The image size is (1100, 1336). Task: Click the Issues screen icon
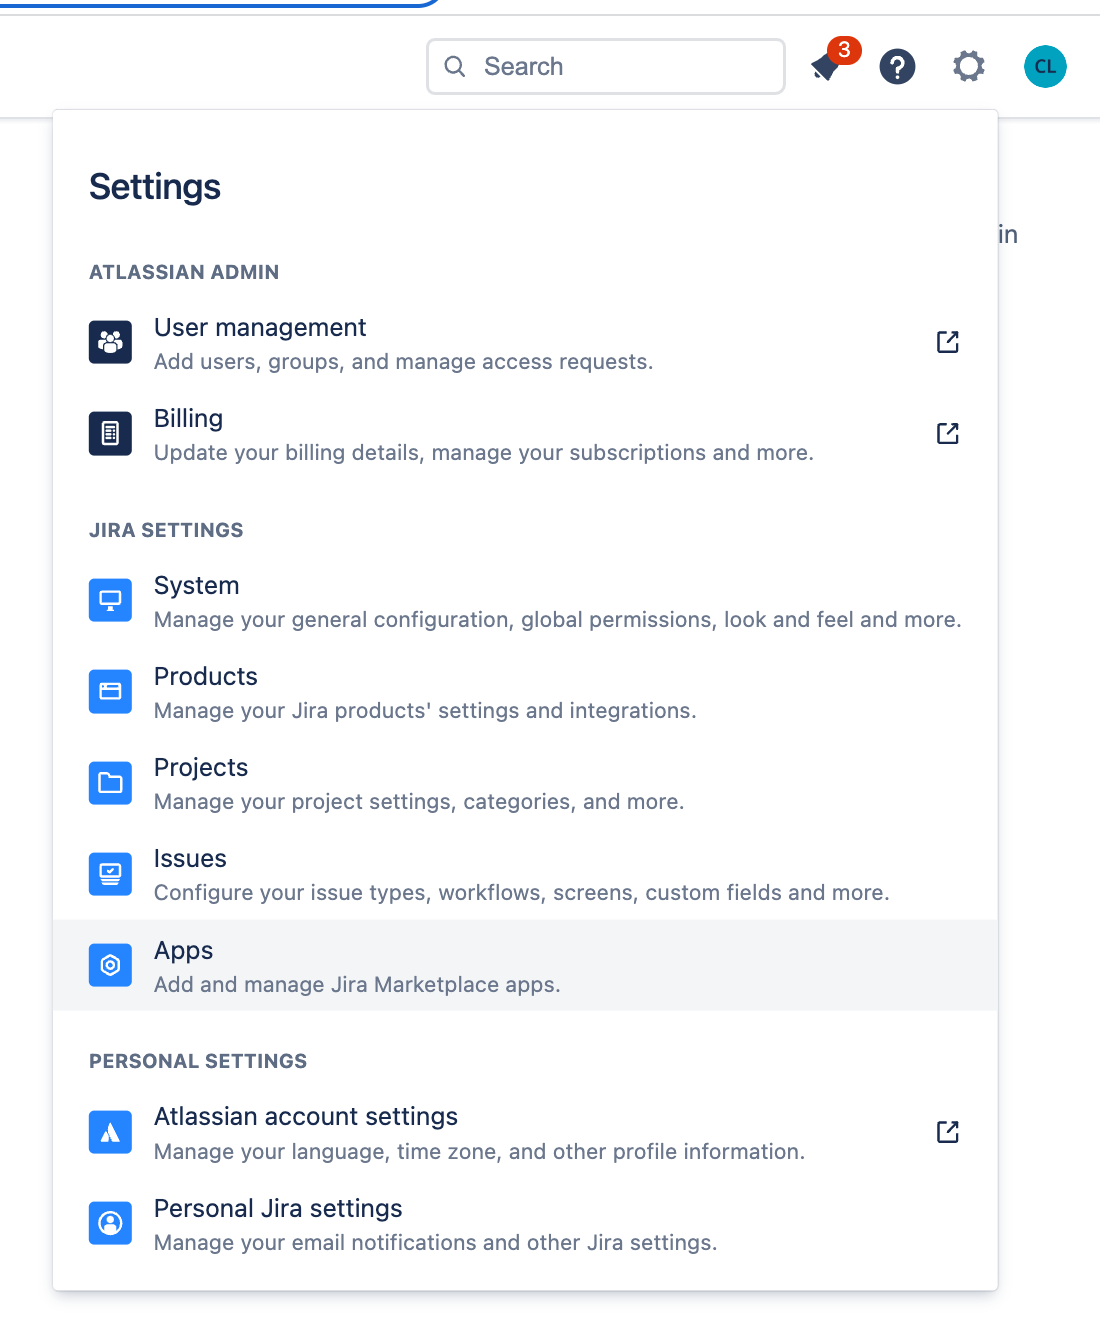pyautogui.click(x=110, y=874)
